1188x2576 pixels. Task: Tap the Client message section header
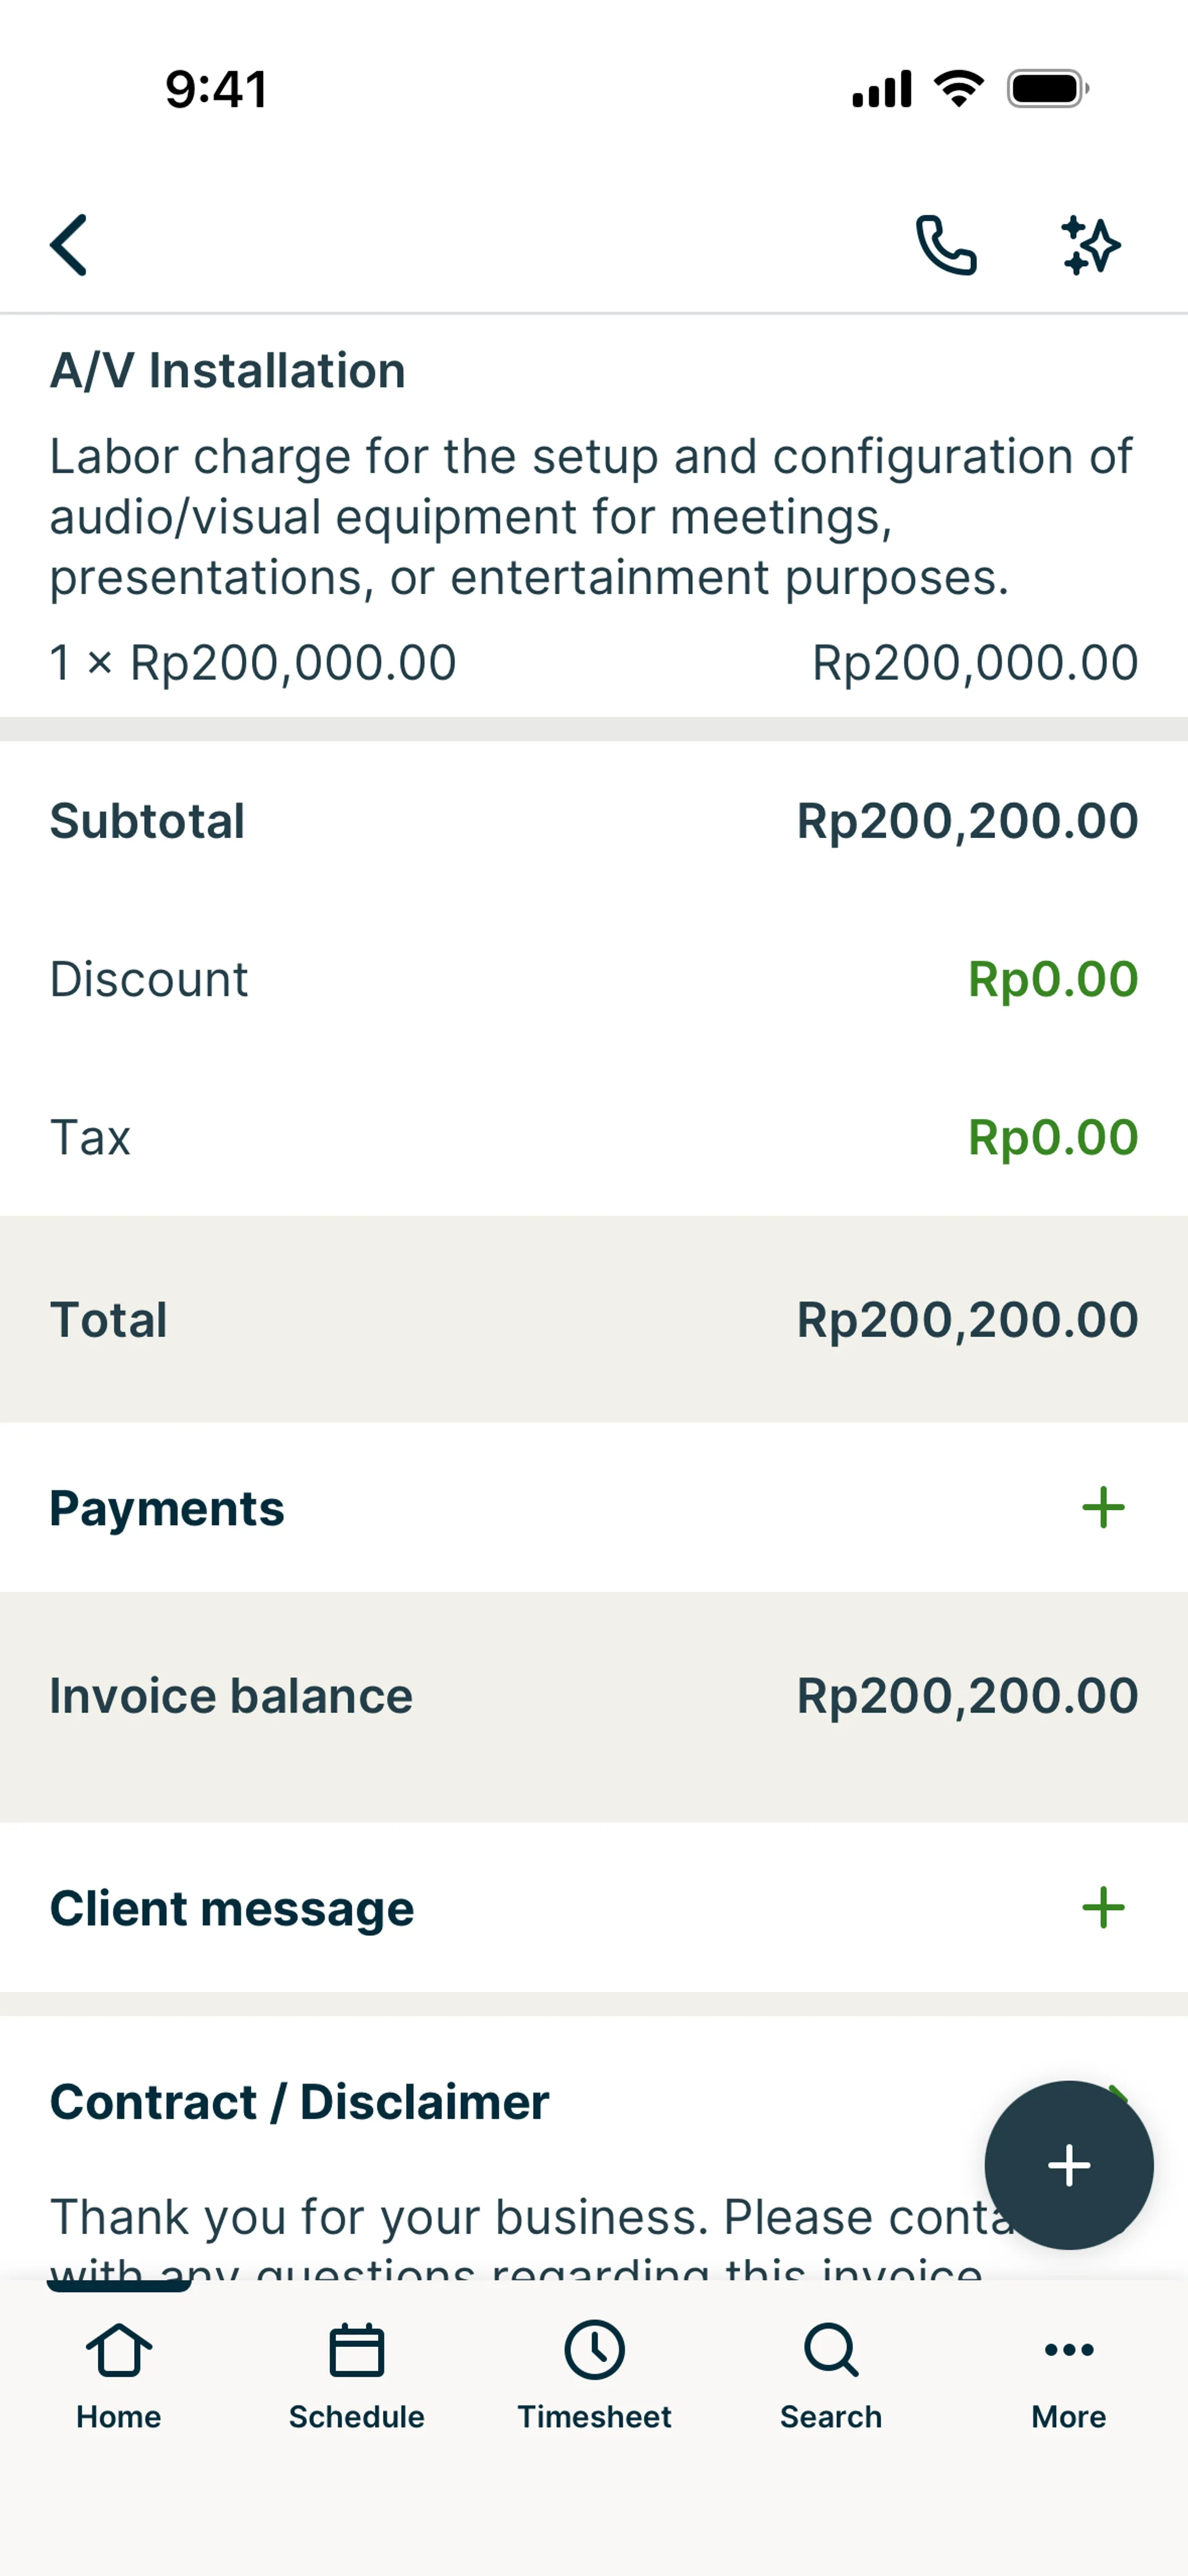point(232,1908)
